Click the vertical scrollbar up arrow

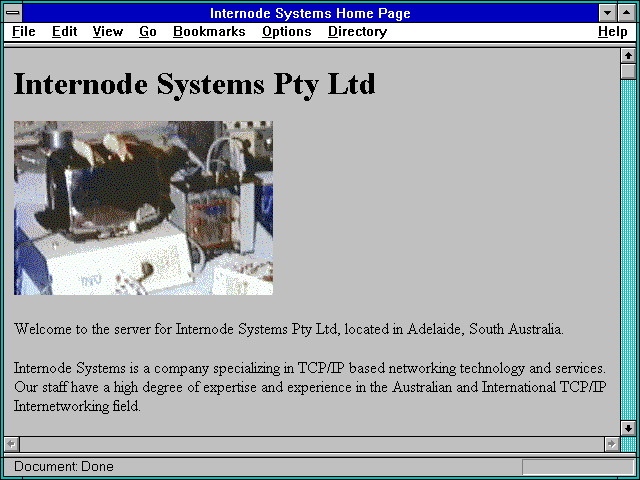(628, 56)
